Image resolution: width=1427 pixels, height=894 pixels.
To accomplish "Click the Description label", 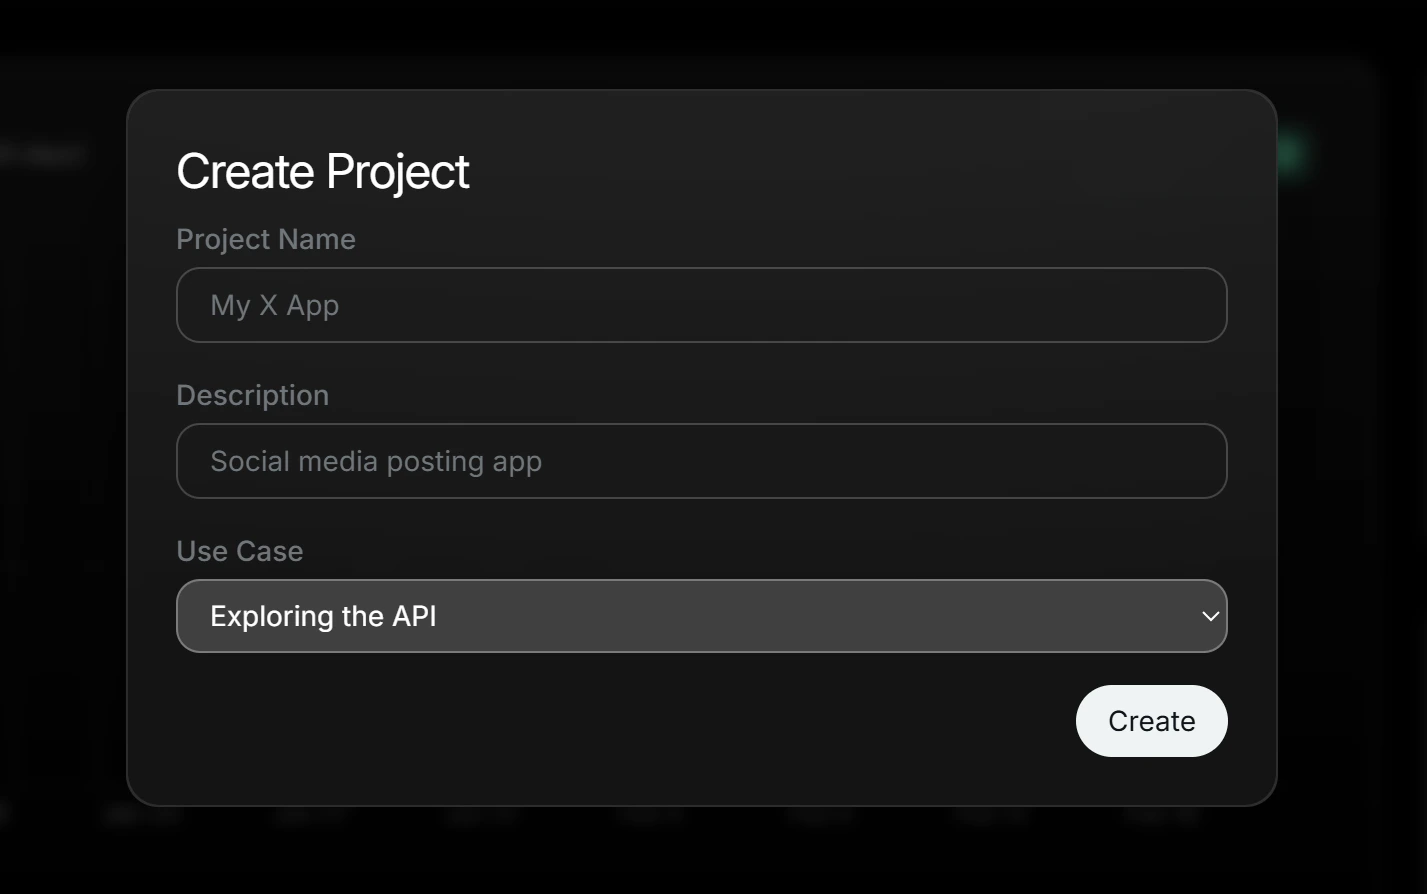I will [252, 394].
